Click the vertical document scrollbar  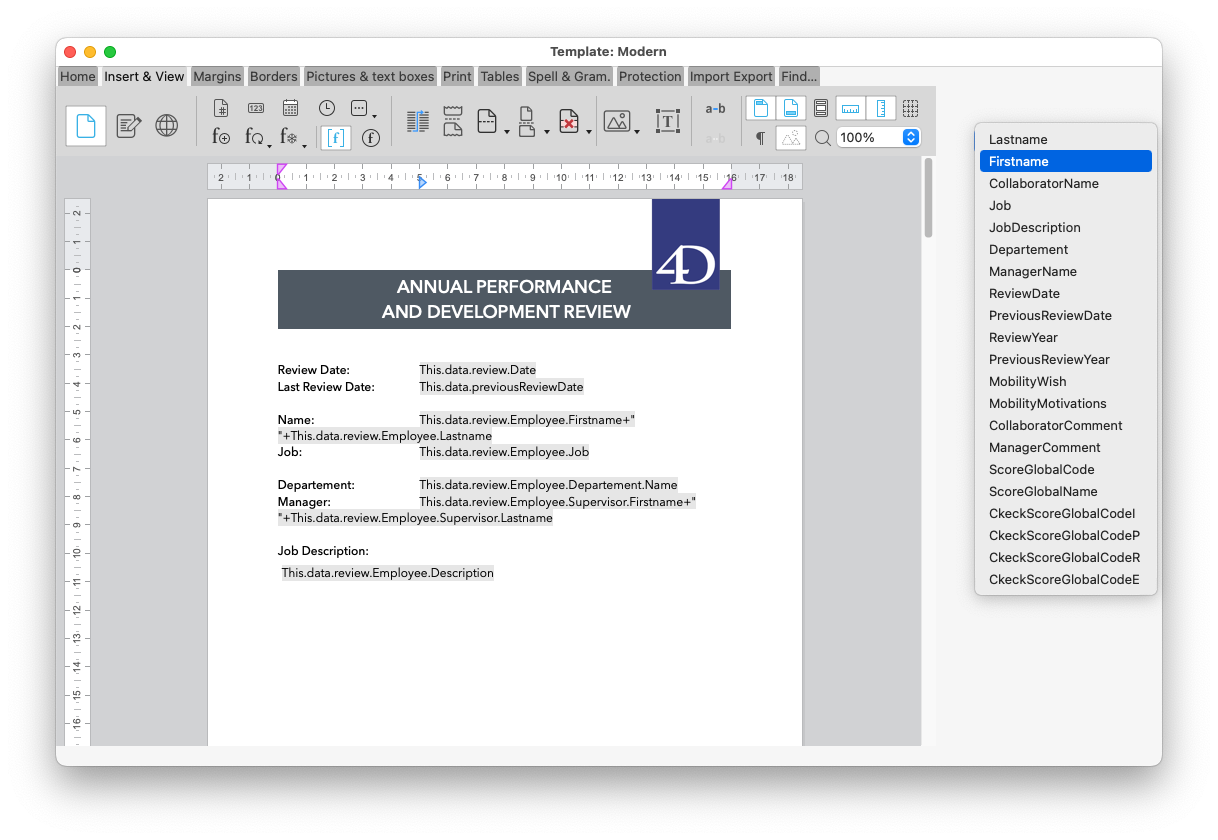point(928,198)
